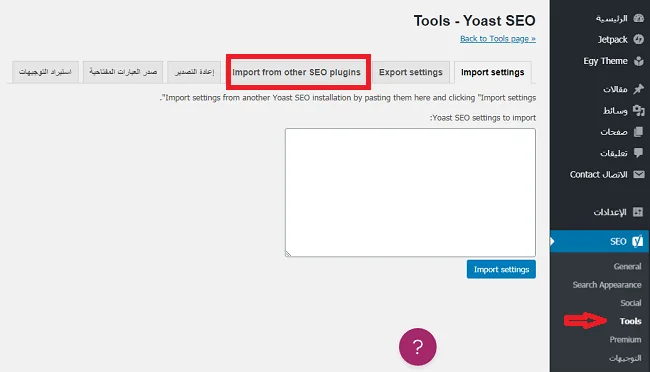This screenshot has height=372, width=650.
Task: Select the SEO menu item
Action: (600, 241)
